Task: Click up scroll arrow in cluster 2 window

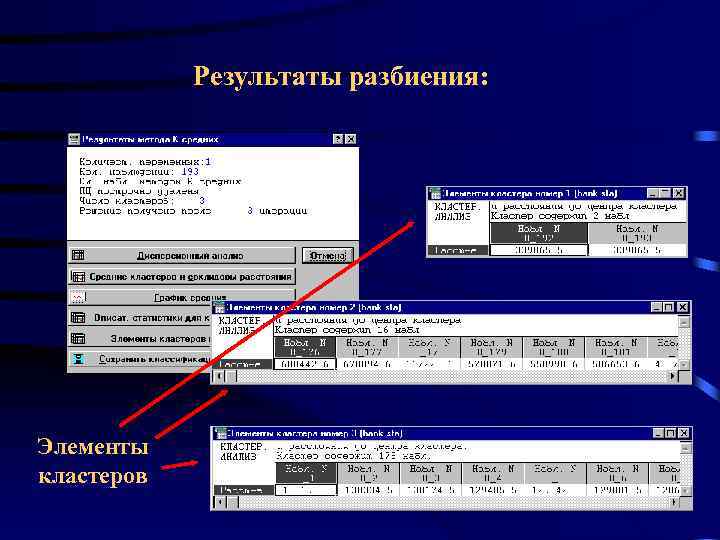Action: pyautogui.click(x=684, y=322)
